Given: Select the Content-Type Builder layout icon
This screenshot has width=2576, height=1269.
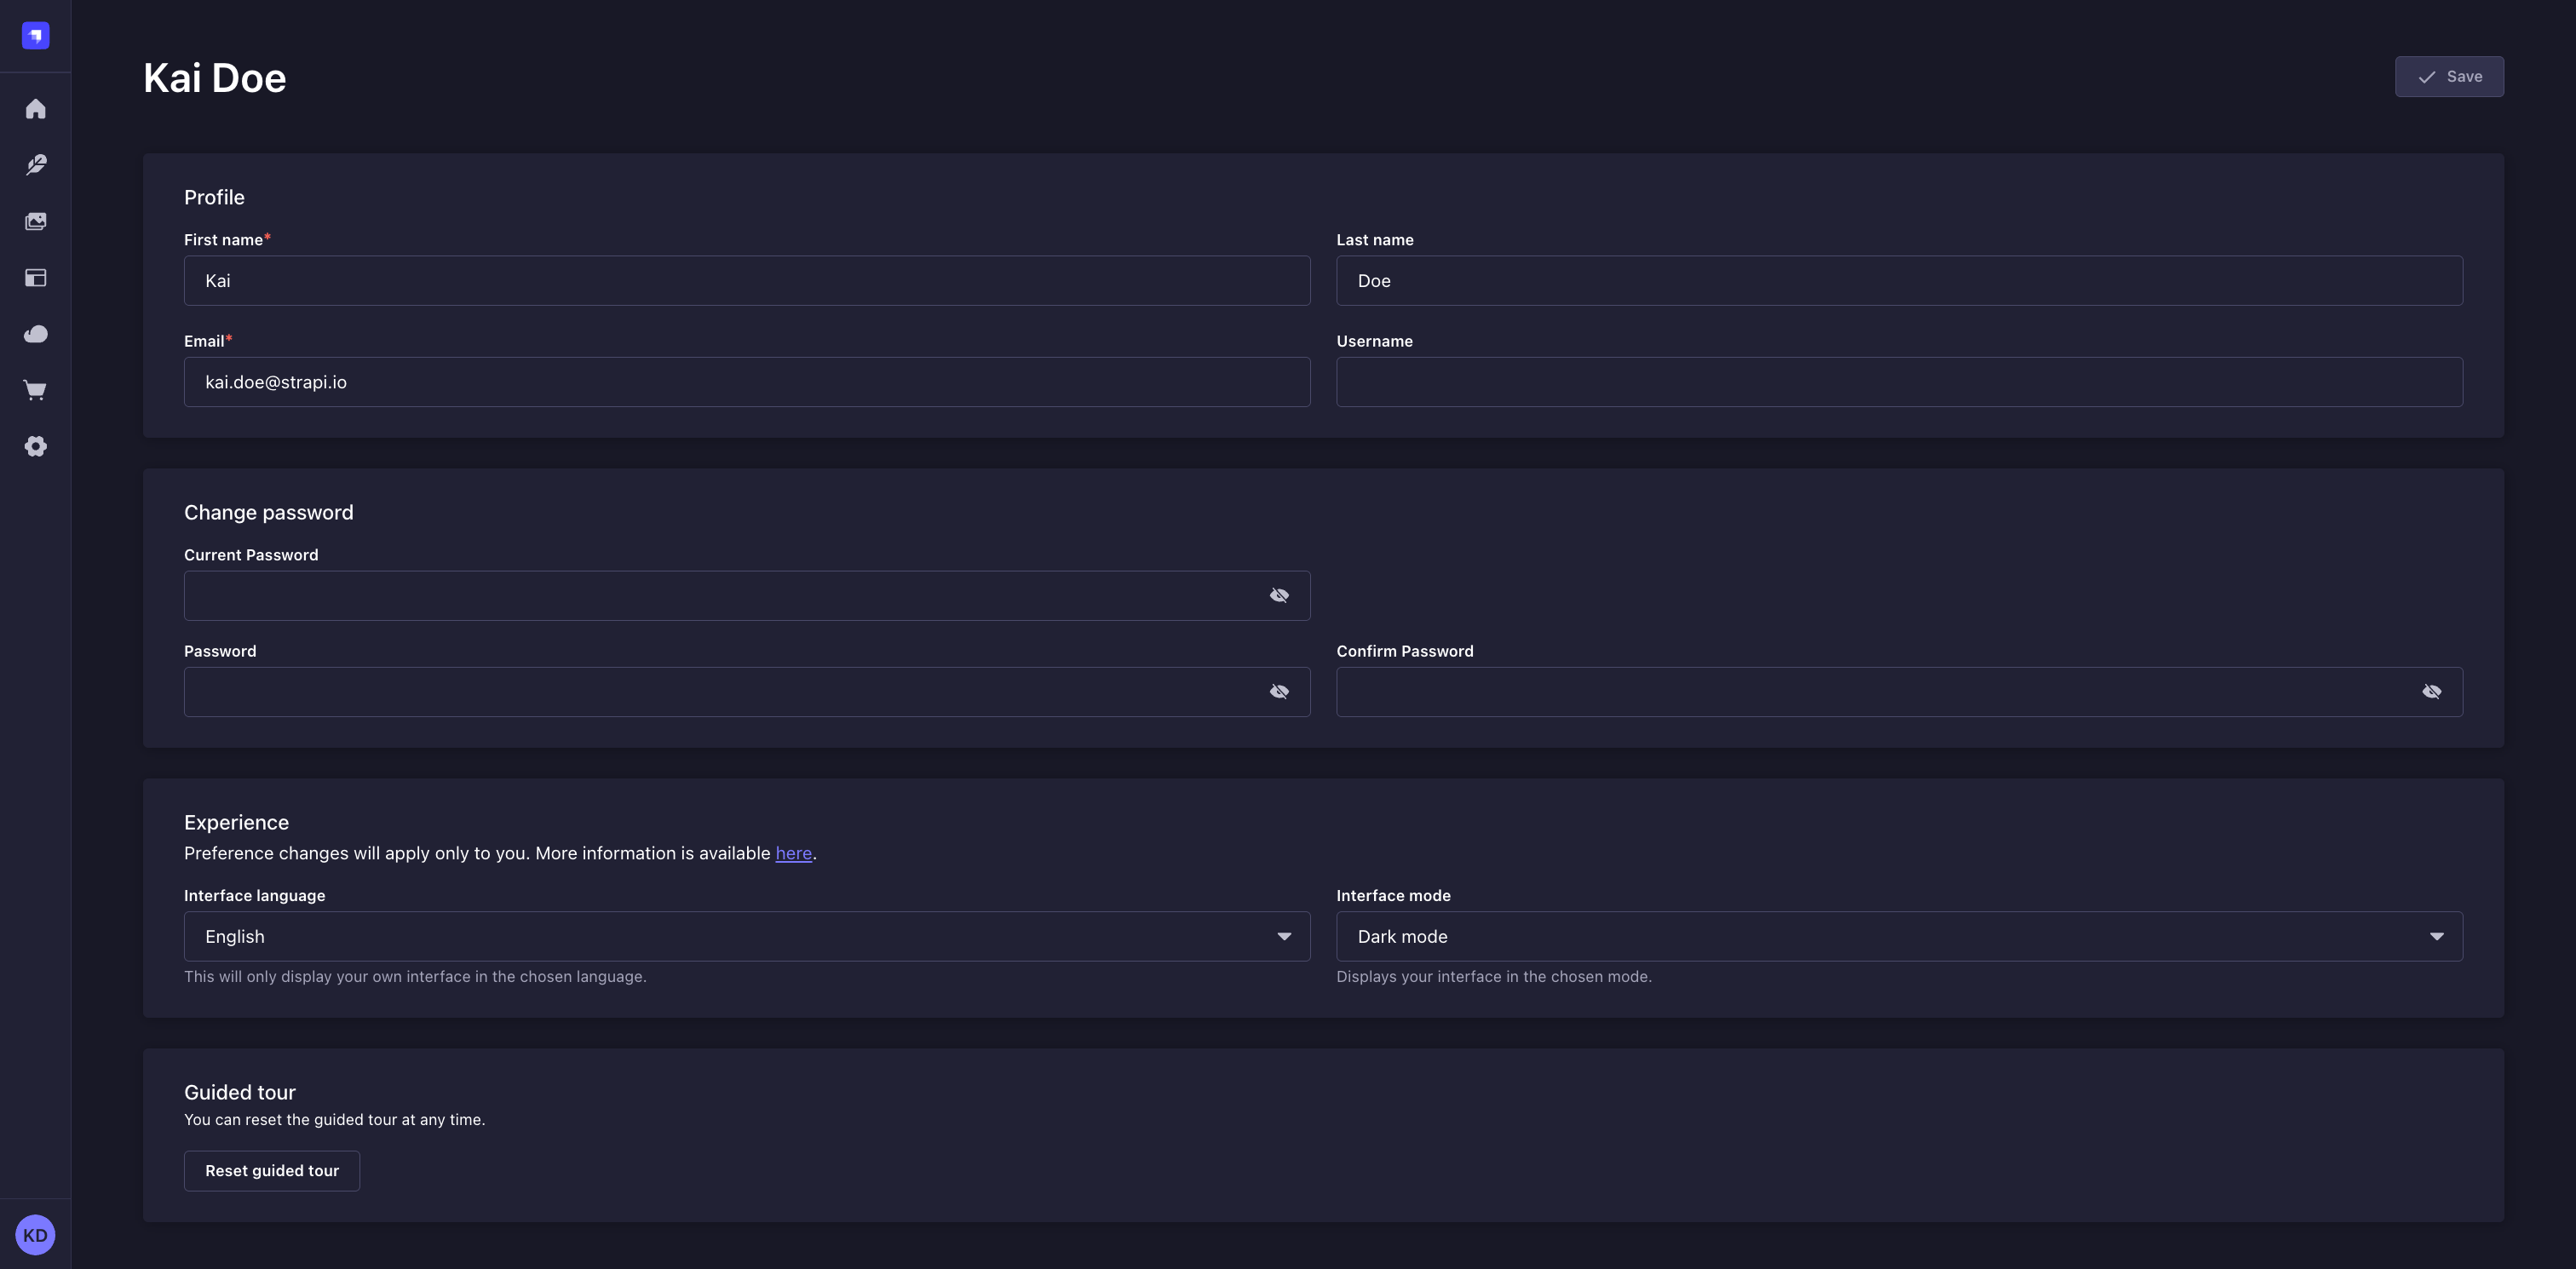Looking at the screenshot, I should point(35,277).
